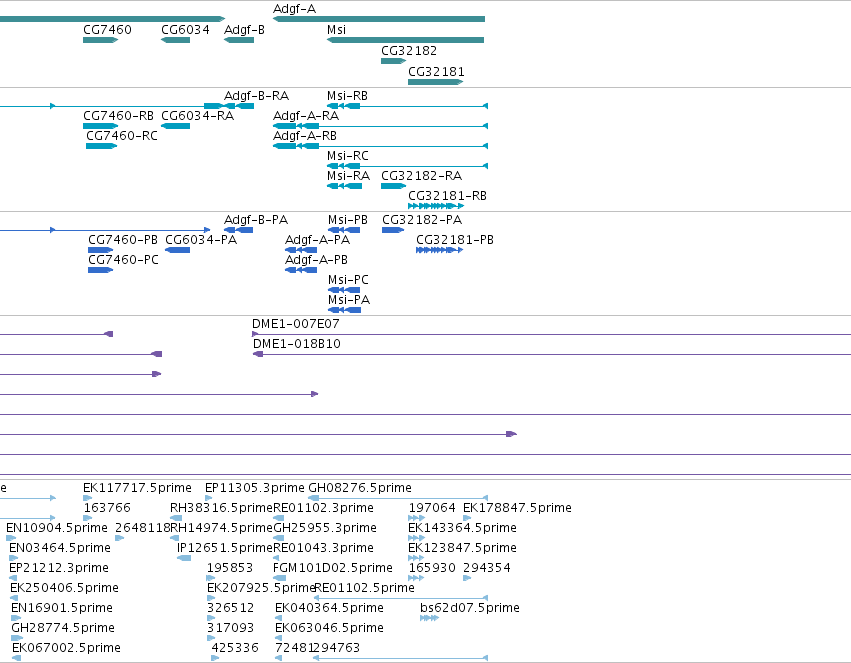Select the CG32182 gene bar glyph
The height and width of the screenshot is (663, 851).
pyautogui.click(x=393, y=61)
